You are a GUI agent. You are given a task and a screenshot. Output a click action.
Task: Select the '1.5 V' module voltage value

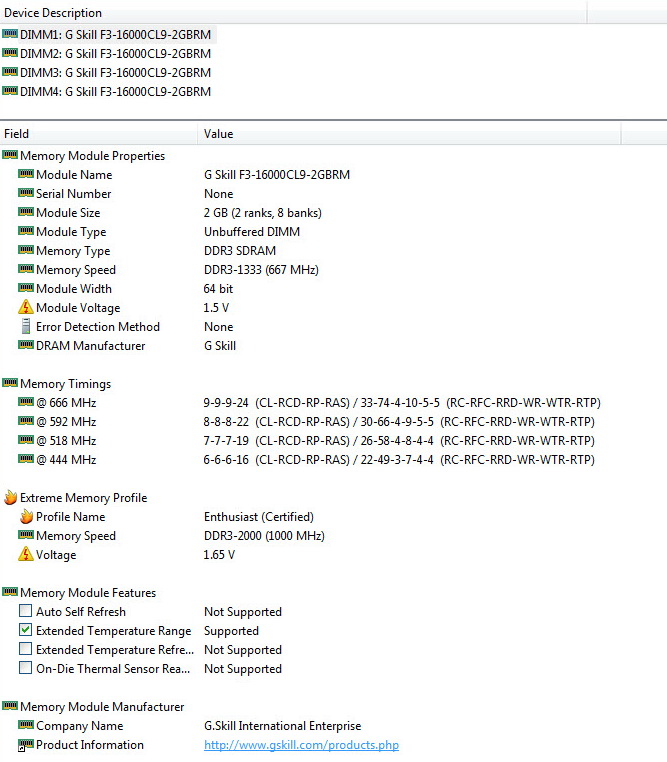pos(216,308)
